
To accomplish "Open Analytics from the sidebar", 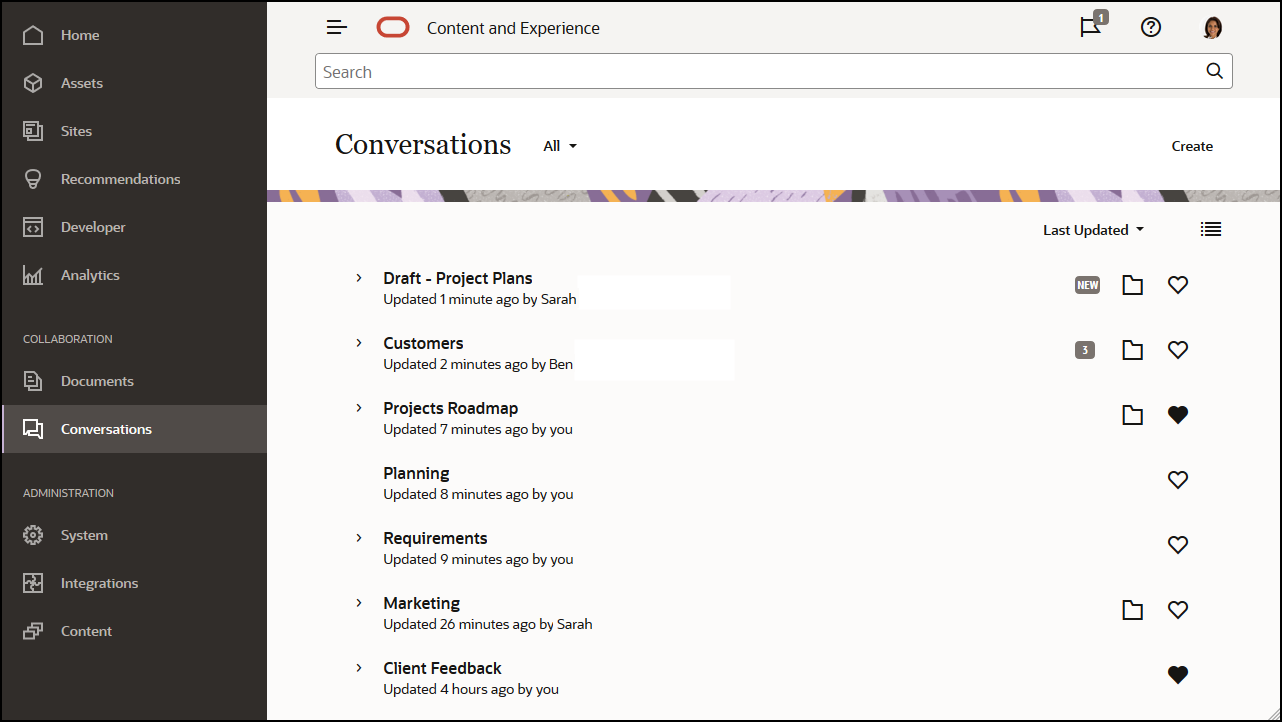I will tap(90, 275).
